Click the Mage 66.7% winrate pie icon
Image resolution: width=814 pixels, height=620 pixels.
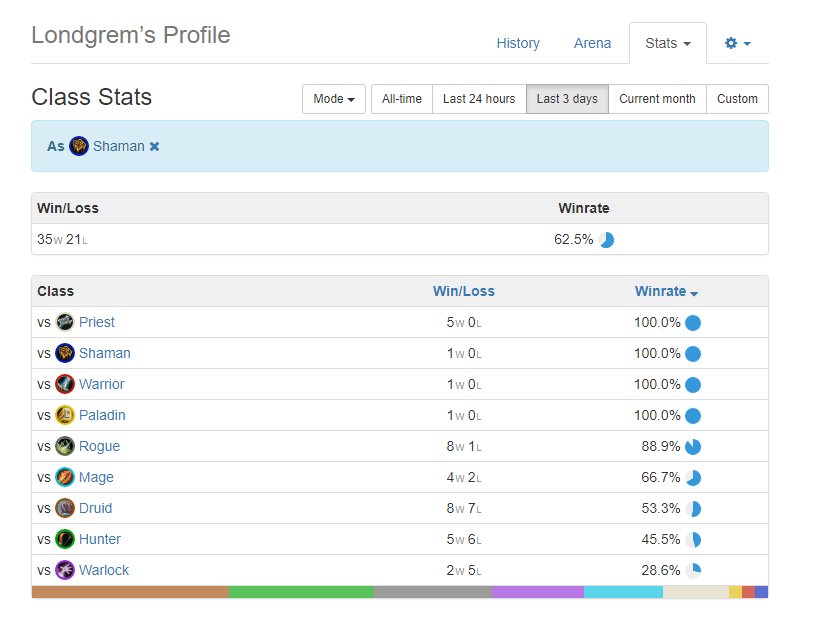[693, 478]
